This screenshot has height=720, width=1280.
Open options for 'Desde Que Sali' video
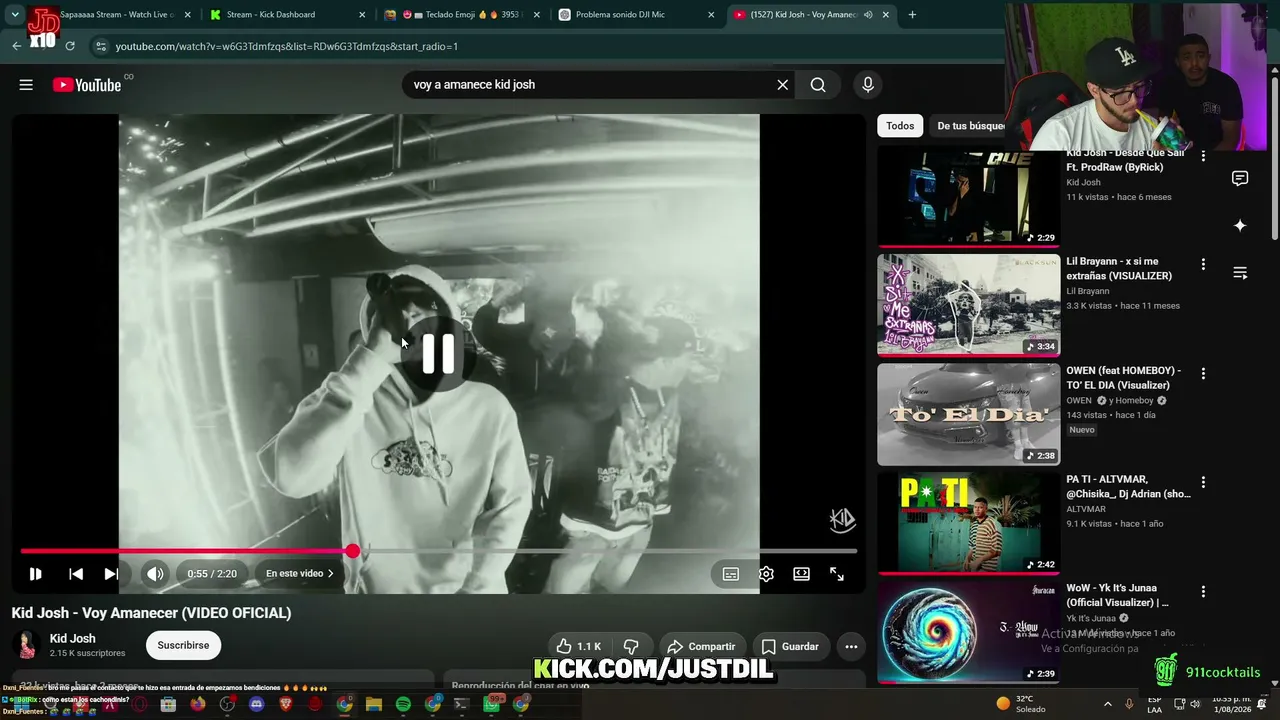pos(1203,156)
